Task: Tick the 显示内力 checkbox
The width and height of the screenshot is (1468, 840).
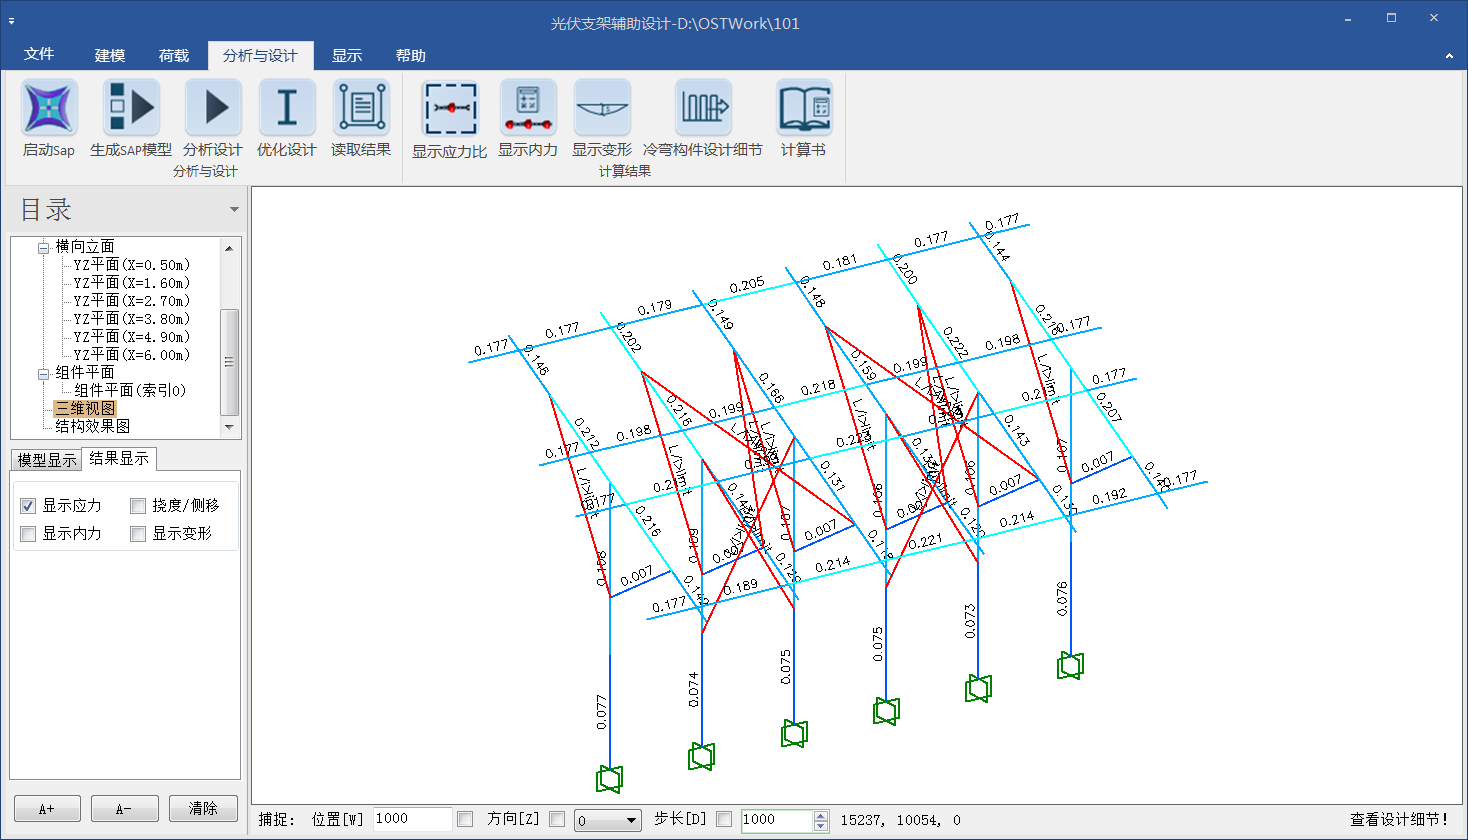Action: point(28,534)
